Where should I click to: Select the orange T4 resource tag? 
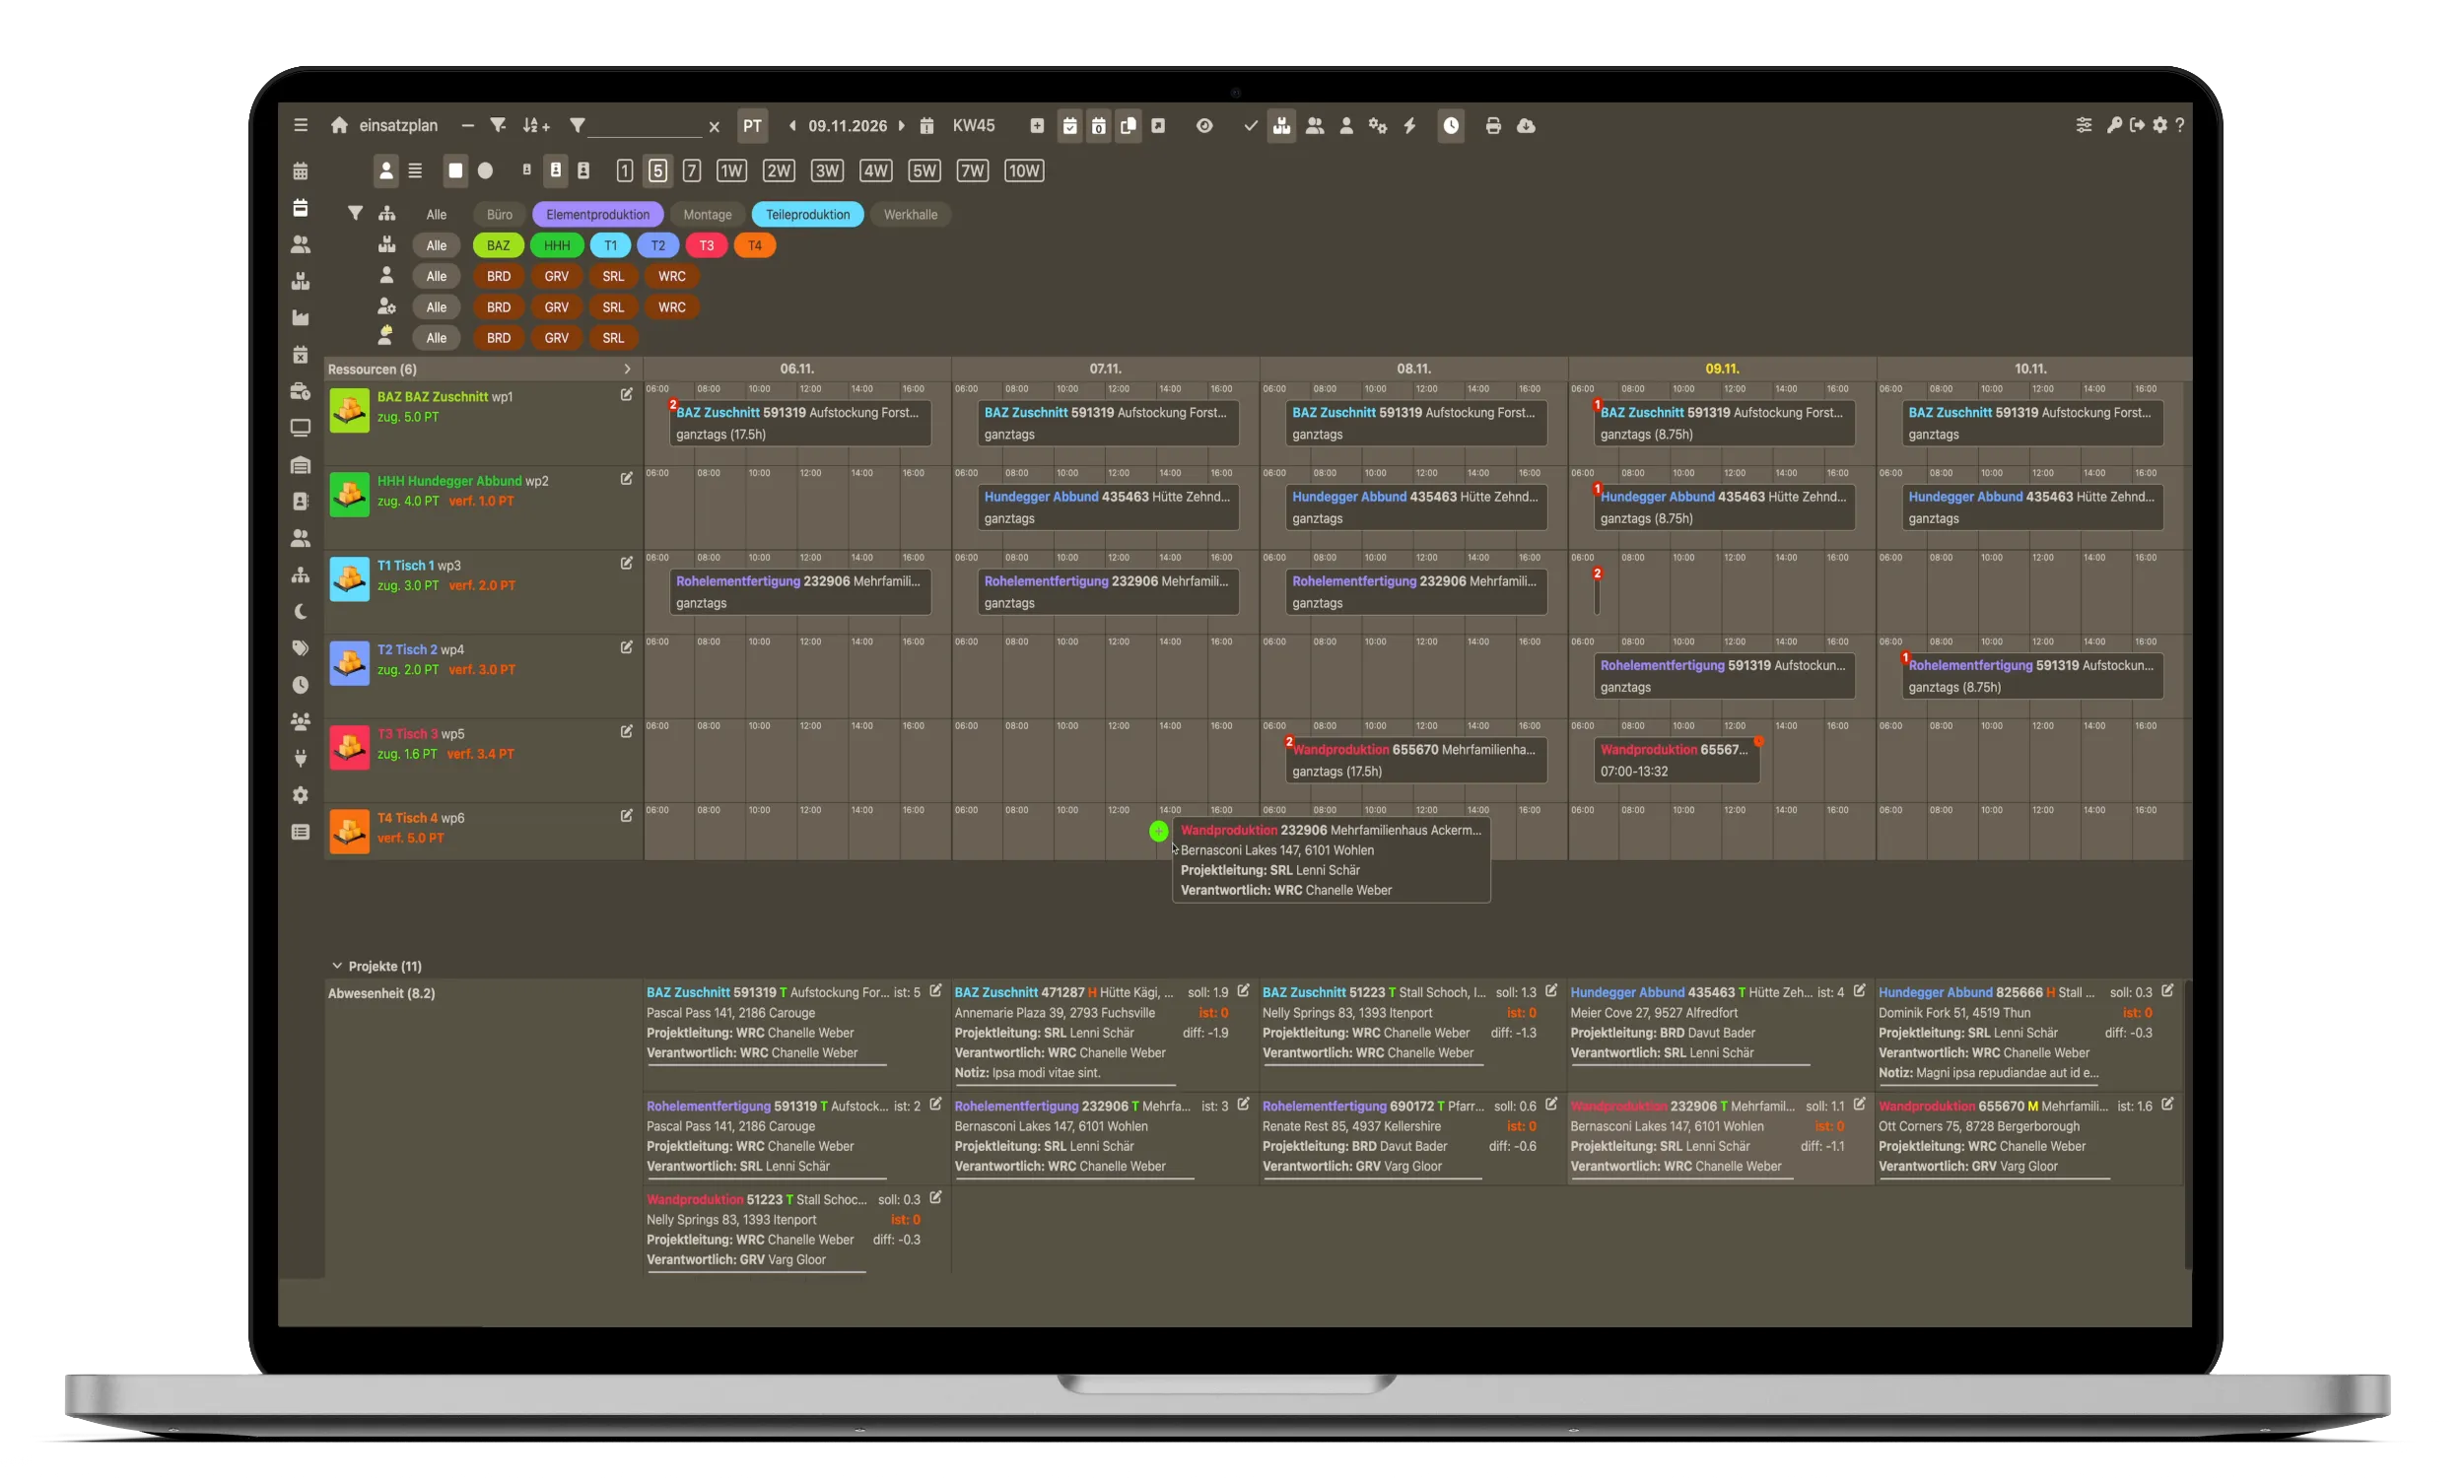pos(755,246)
